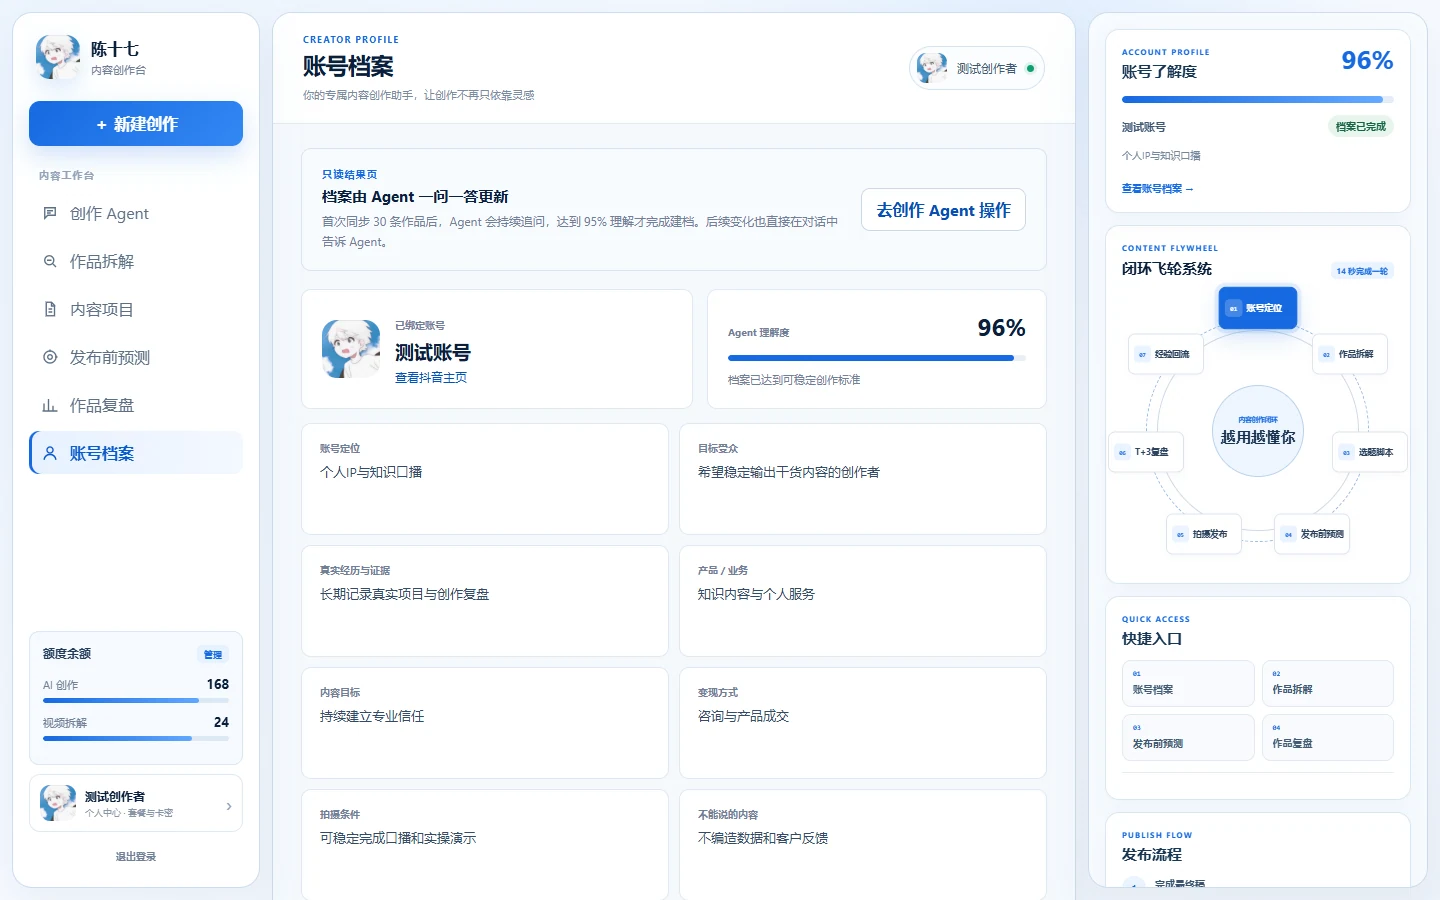This screenshot has height=900, width=1440.
Task: Click the 陈十七 avatar at the sidebar top
Action: pos(58,57)
